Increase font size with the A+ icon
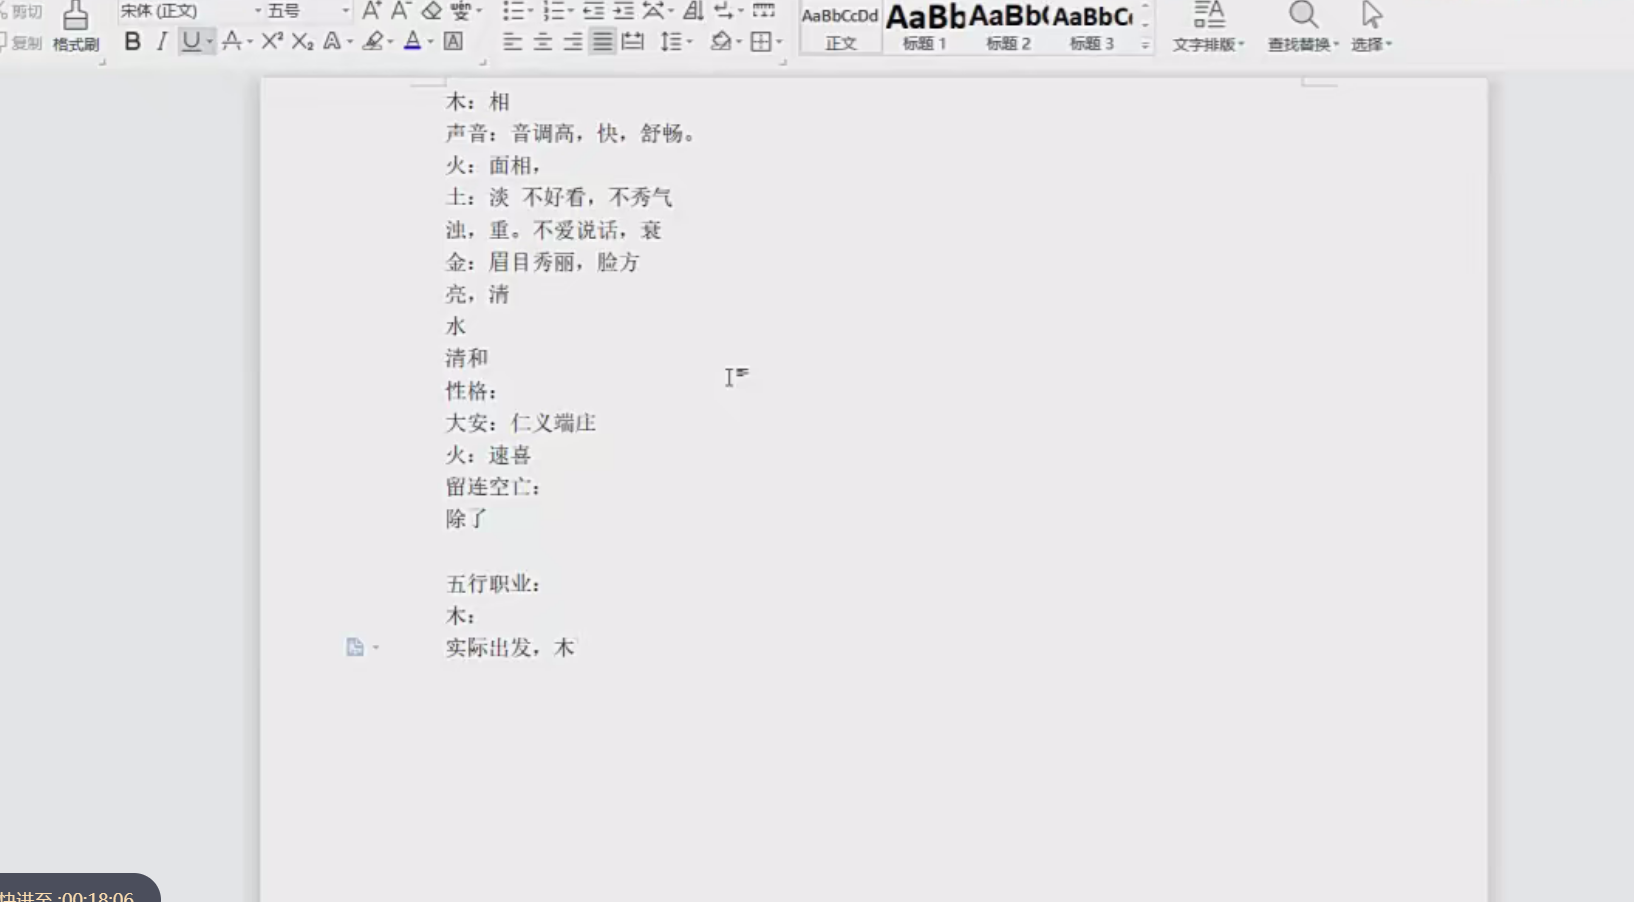 [369, 12]
